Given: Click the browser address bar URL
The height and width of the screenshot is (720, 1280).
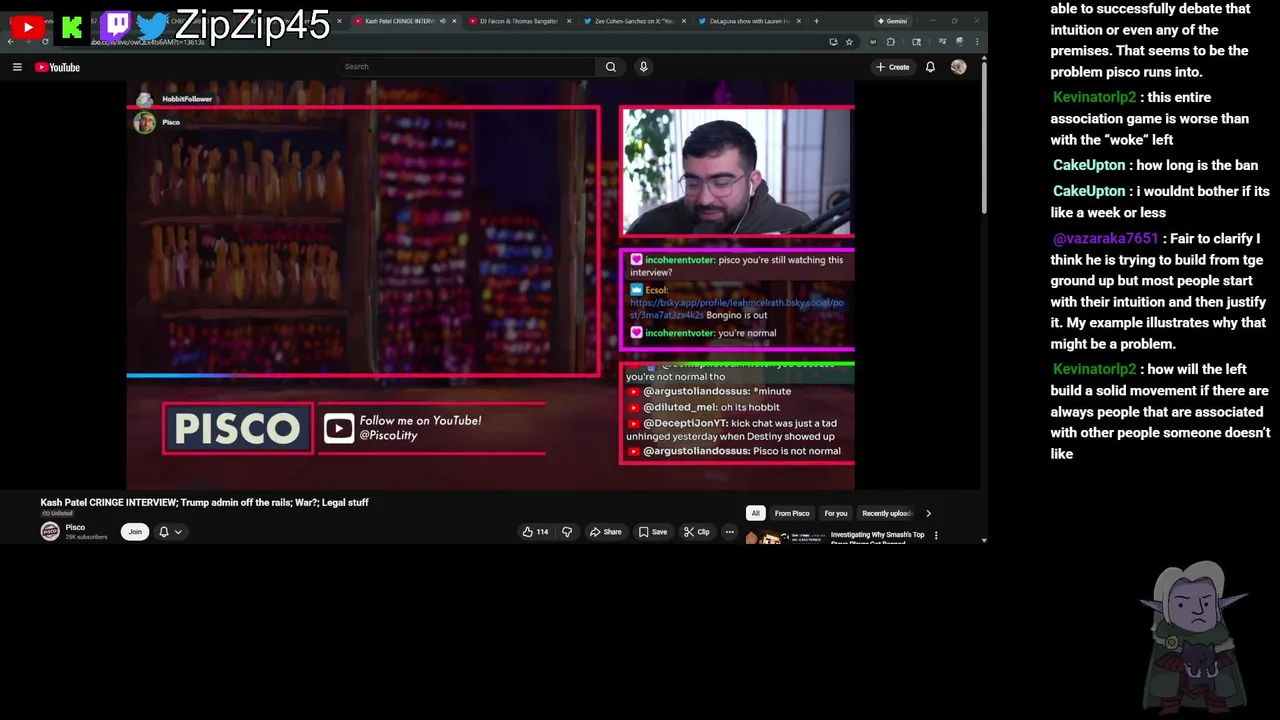Looking at the screenshot, I should pyautogui.click(x=148, y=42).
